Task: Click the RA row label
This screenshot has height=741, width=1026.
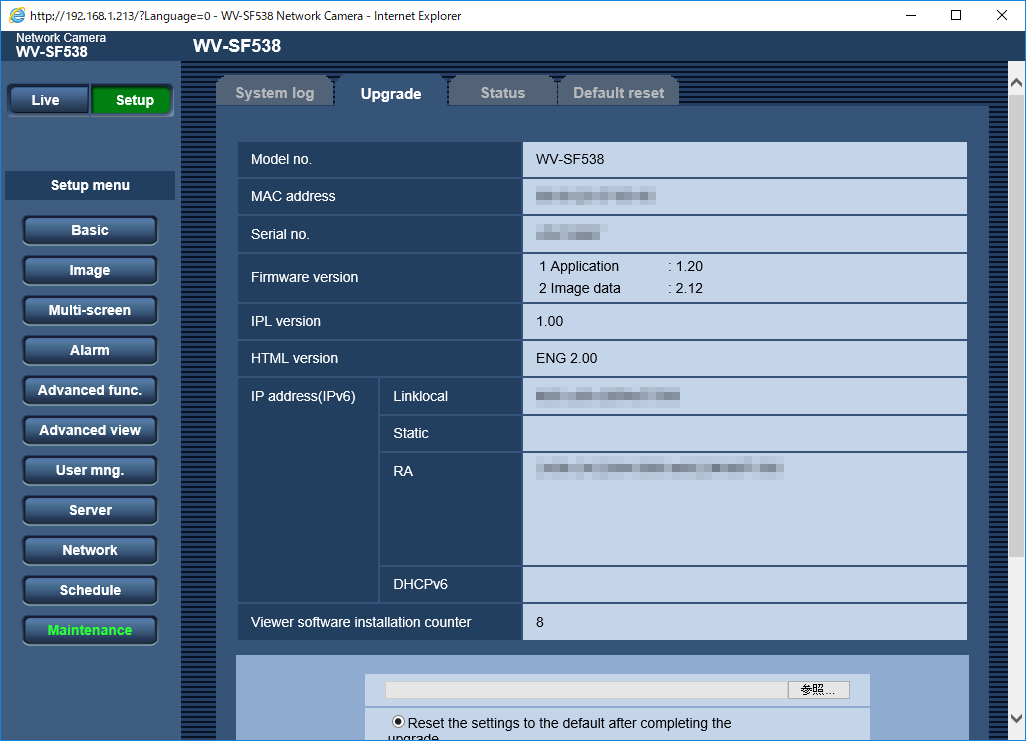Action: coord(403,471)
